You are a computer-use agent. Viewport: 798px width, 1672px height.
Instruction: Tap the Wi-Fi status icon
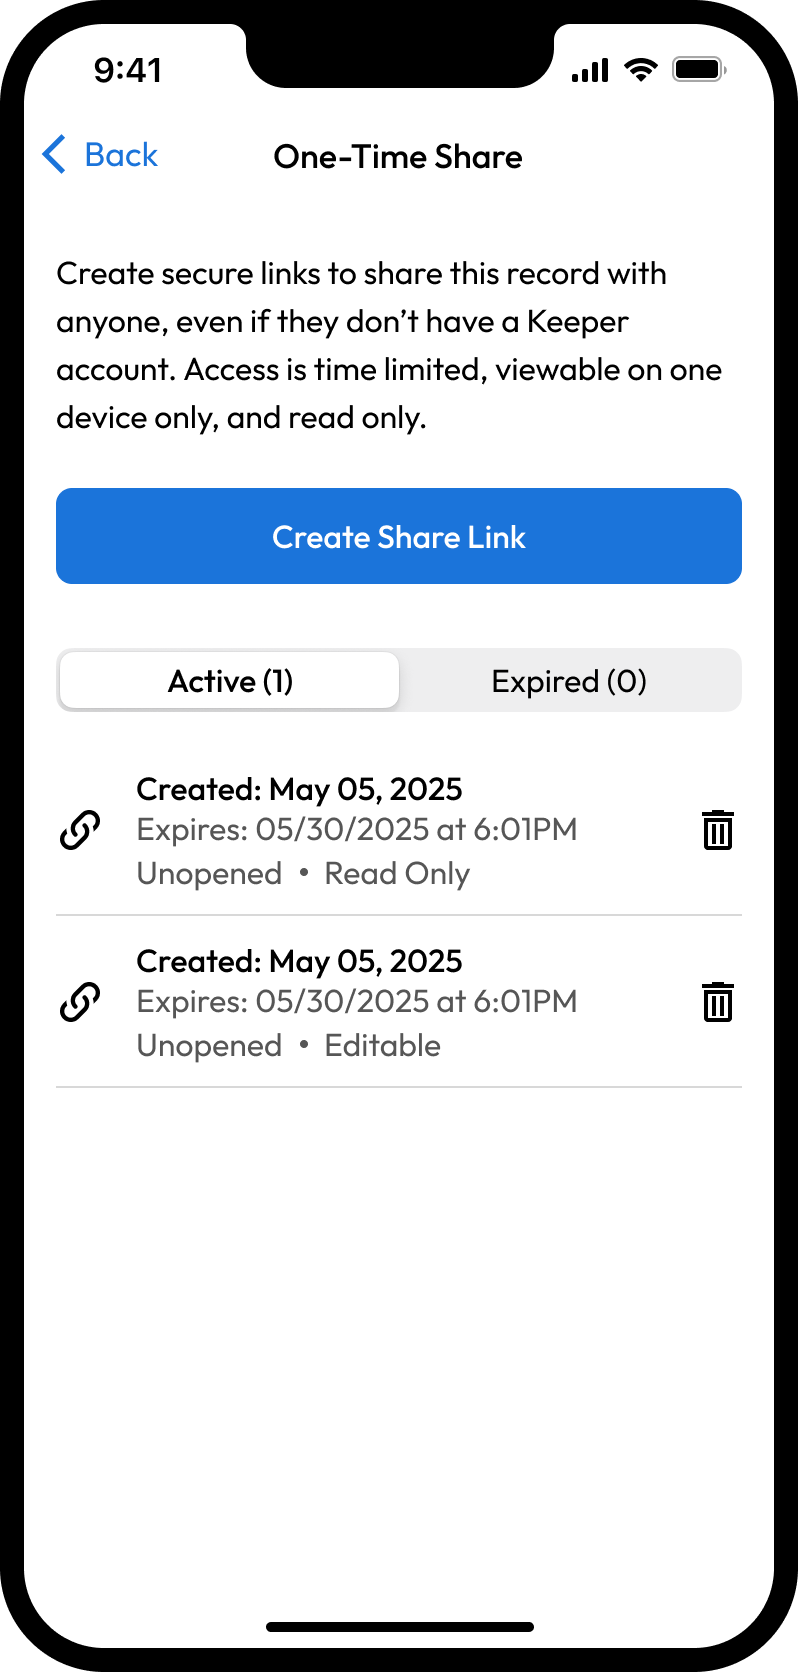click(640, 70)
